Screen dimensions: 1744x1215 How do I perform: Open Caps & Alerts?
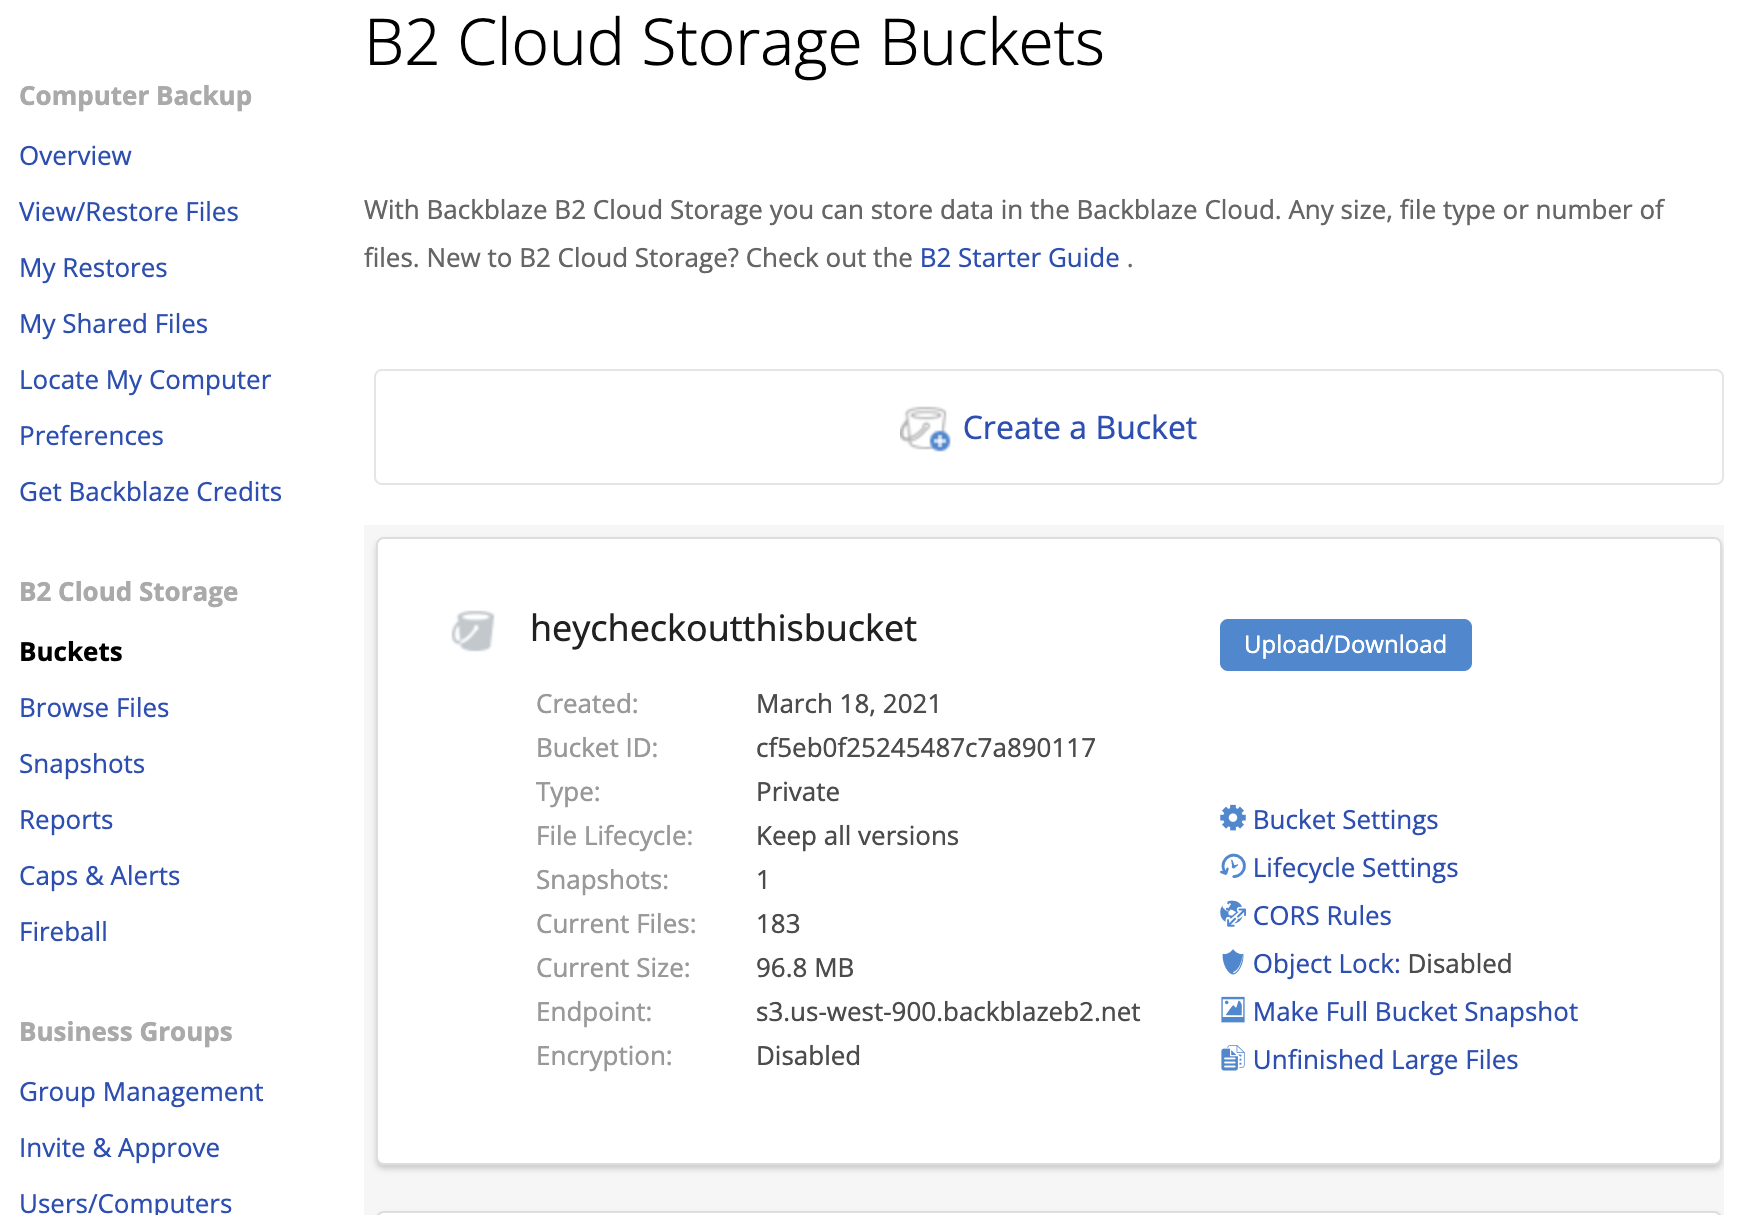coord(99,876)
